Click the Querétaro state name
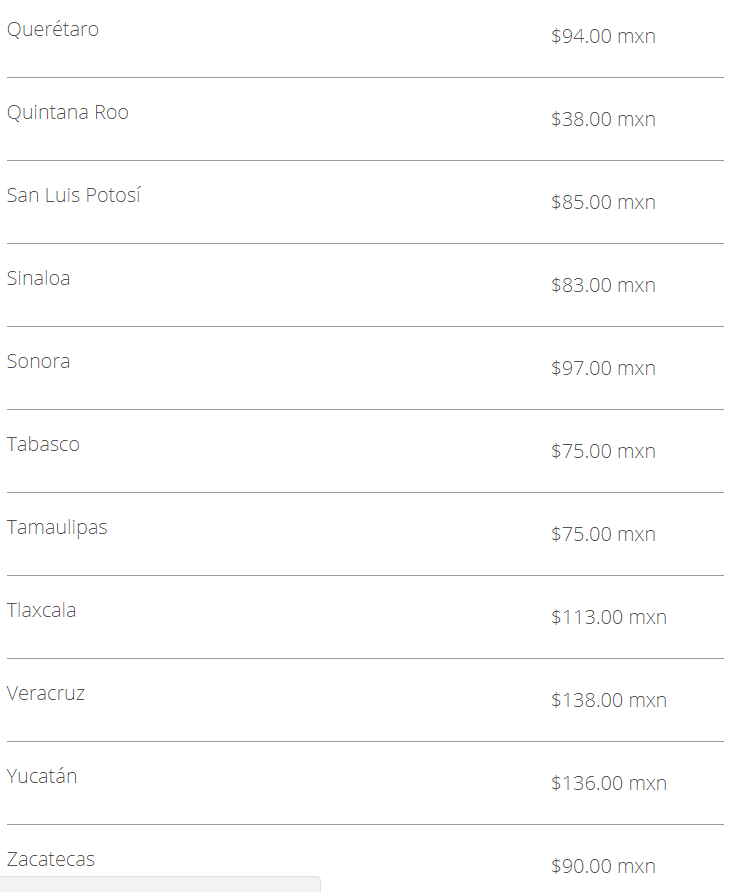 point(53,30)
